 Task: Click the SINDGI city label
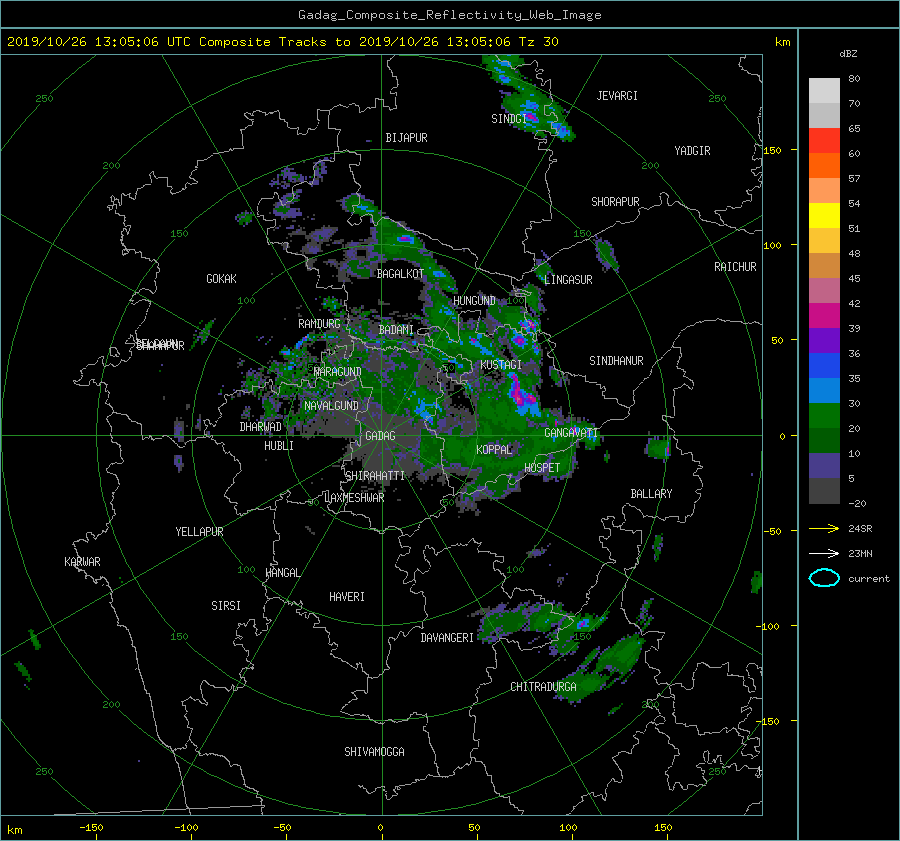[509, 119]
